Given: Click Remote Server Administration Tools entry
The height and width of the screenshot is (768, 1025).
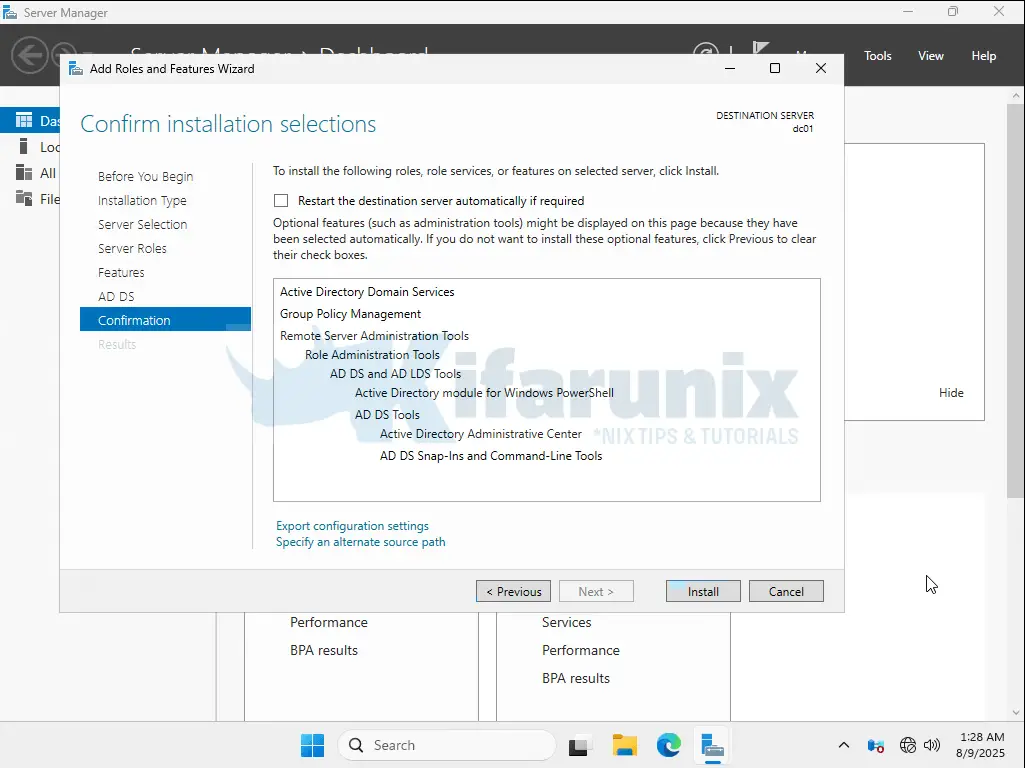Looking at the screenshot, I should click(x=374, y=336).
